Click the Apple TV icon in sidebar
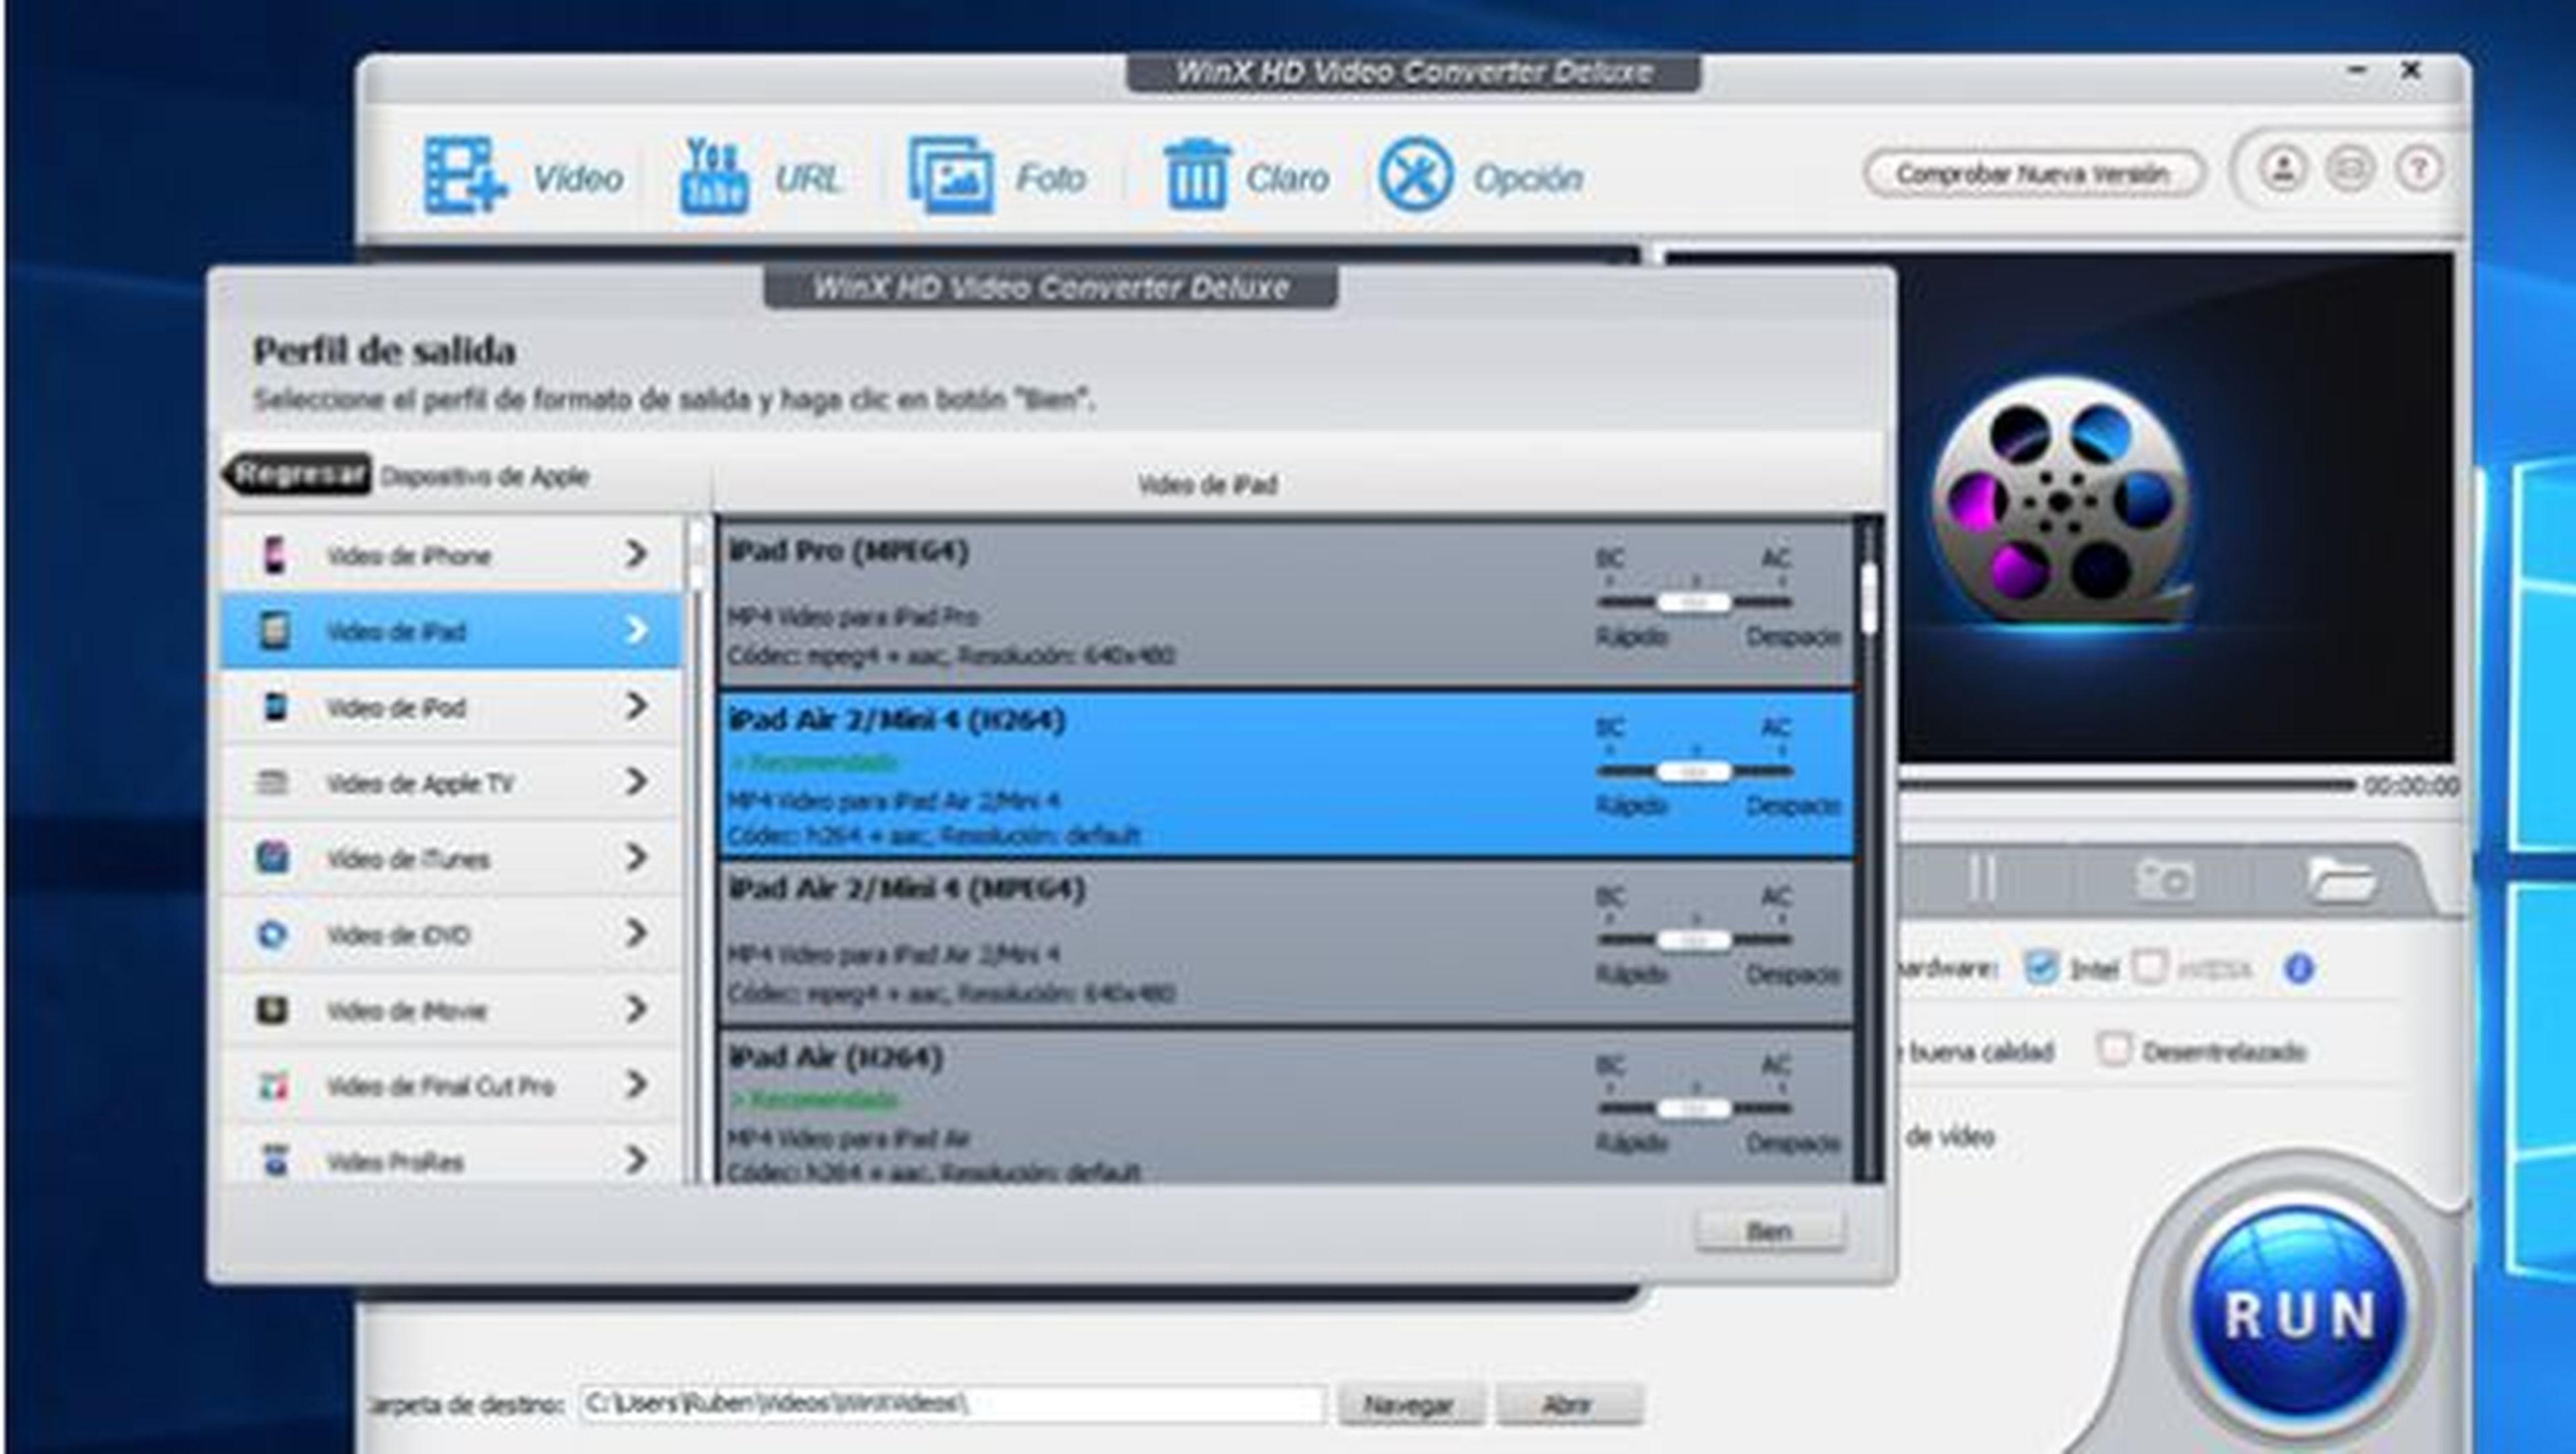The image size is (2576, 1454). click(x=272, y=782)
